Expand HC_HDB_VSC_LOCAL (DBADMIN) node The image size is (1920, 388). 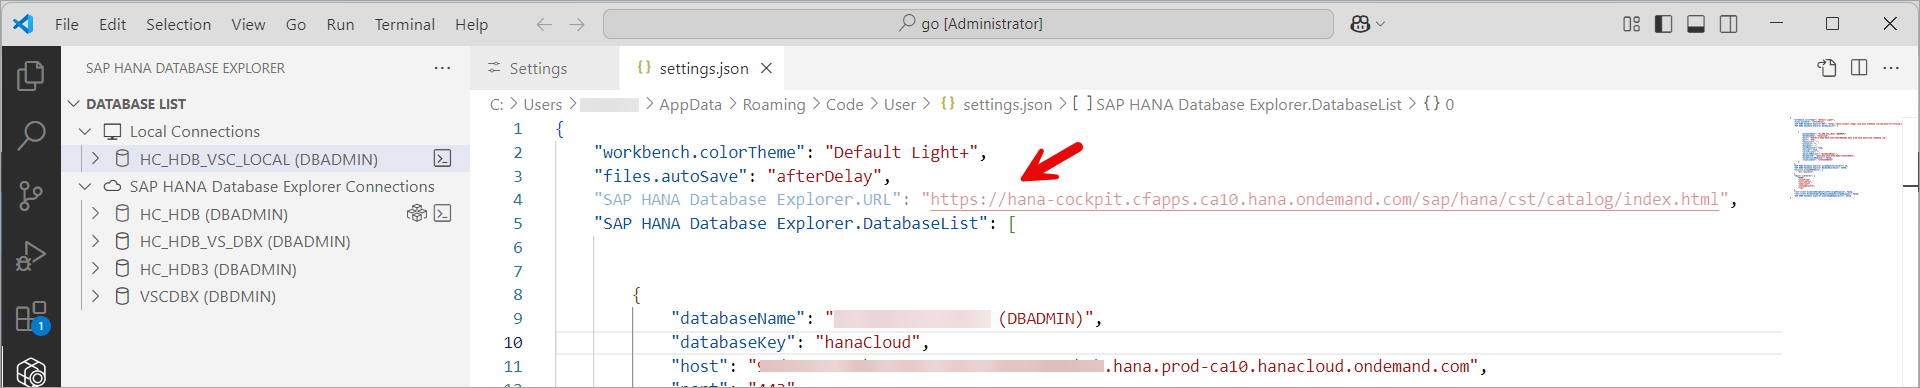[x=95, y=158]
